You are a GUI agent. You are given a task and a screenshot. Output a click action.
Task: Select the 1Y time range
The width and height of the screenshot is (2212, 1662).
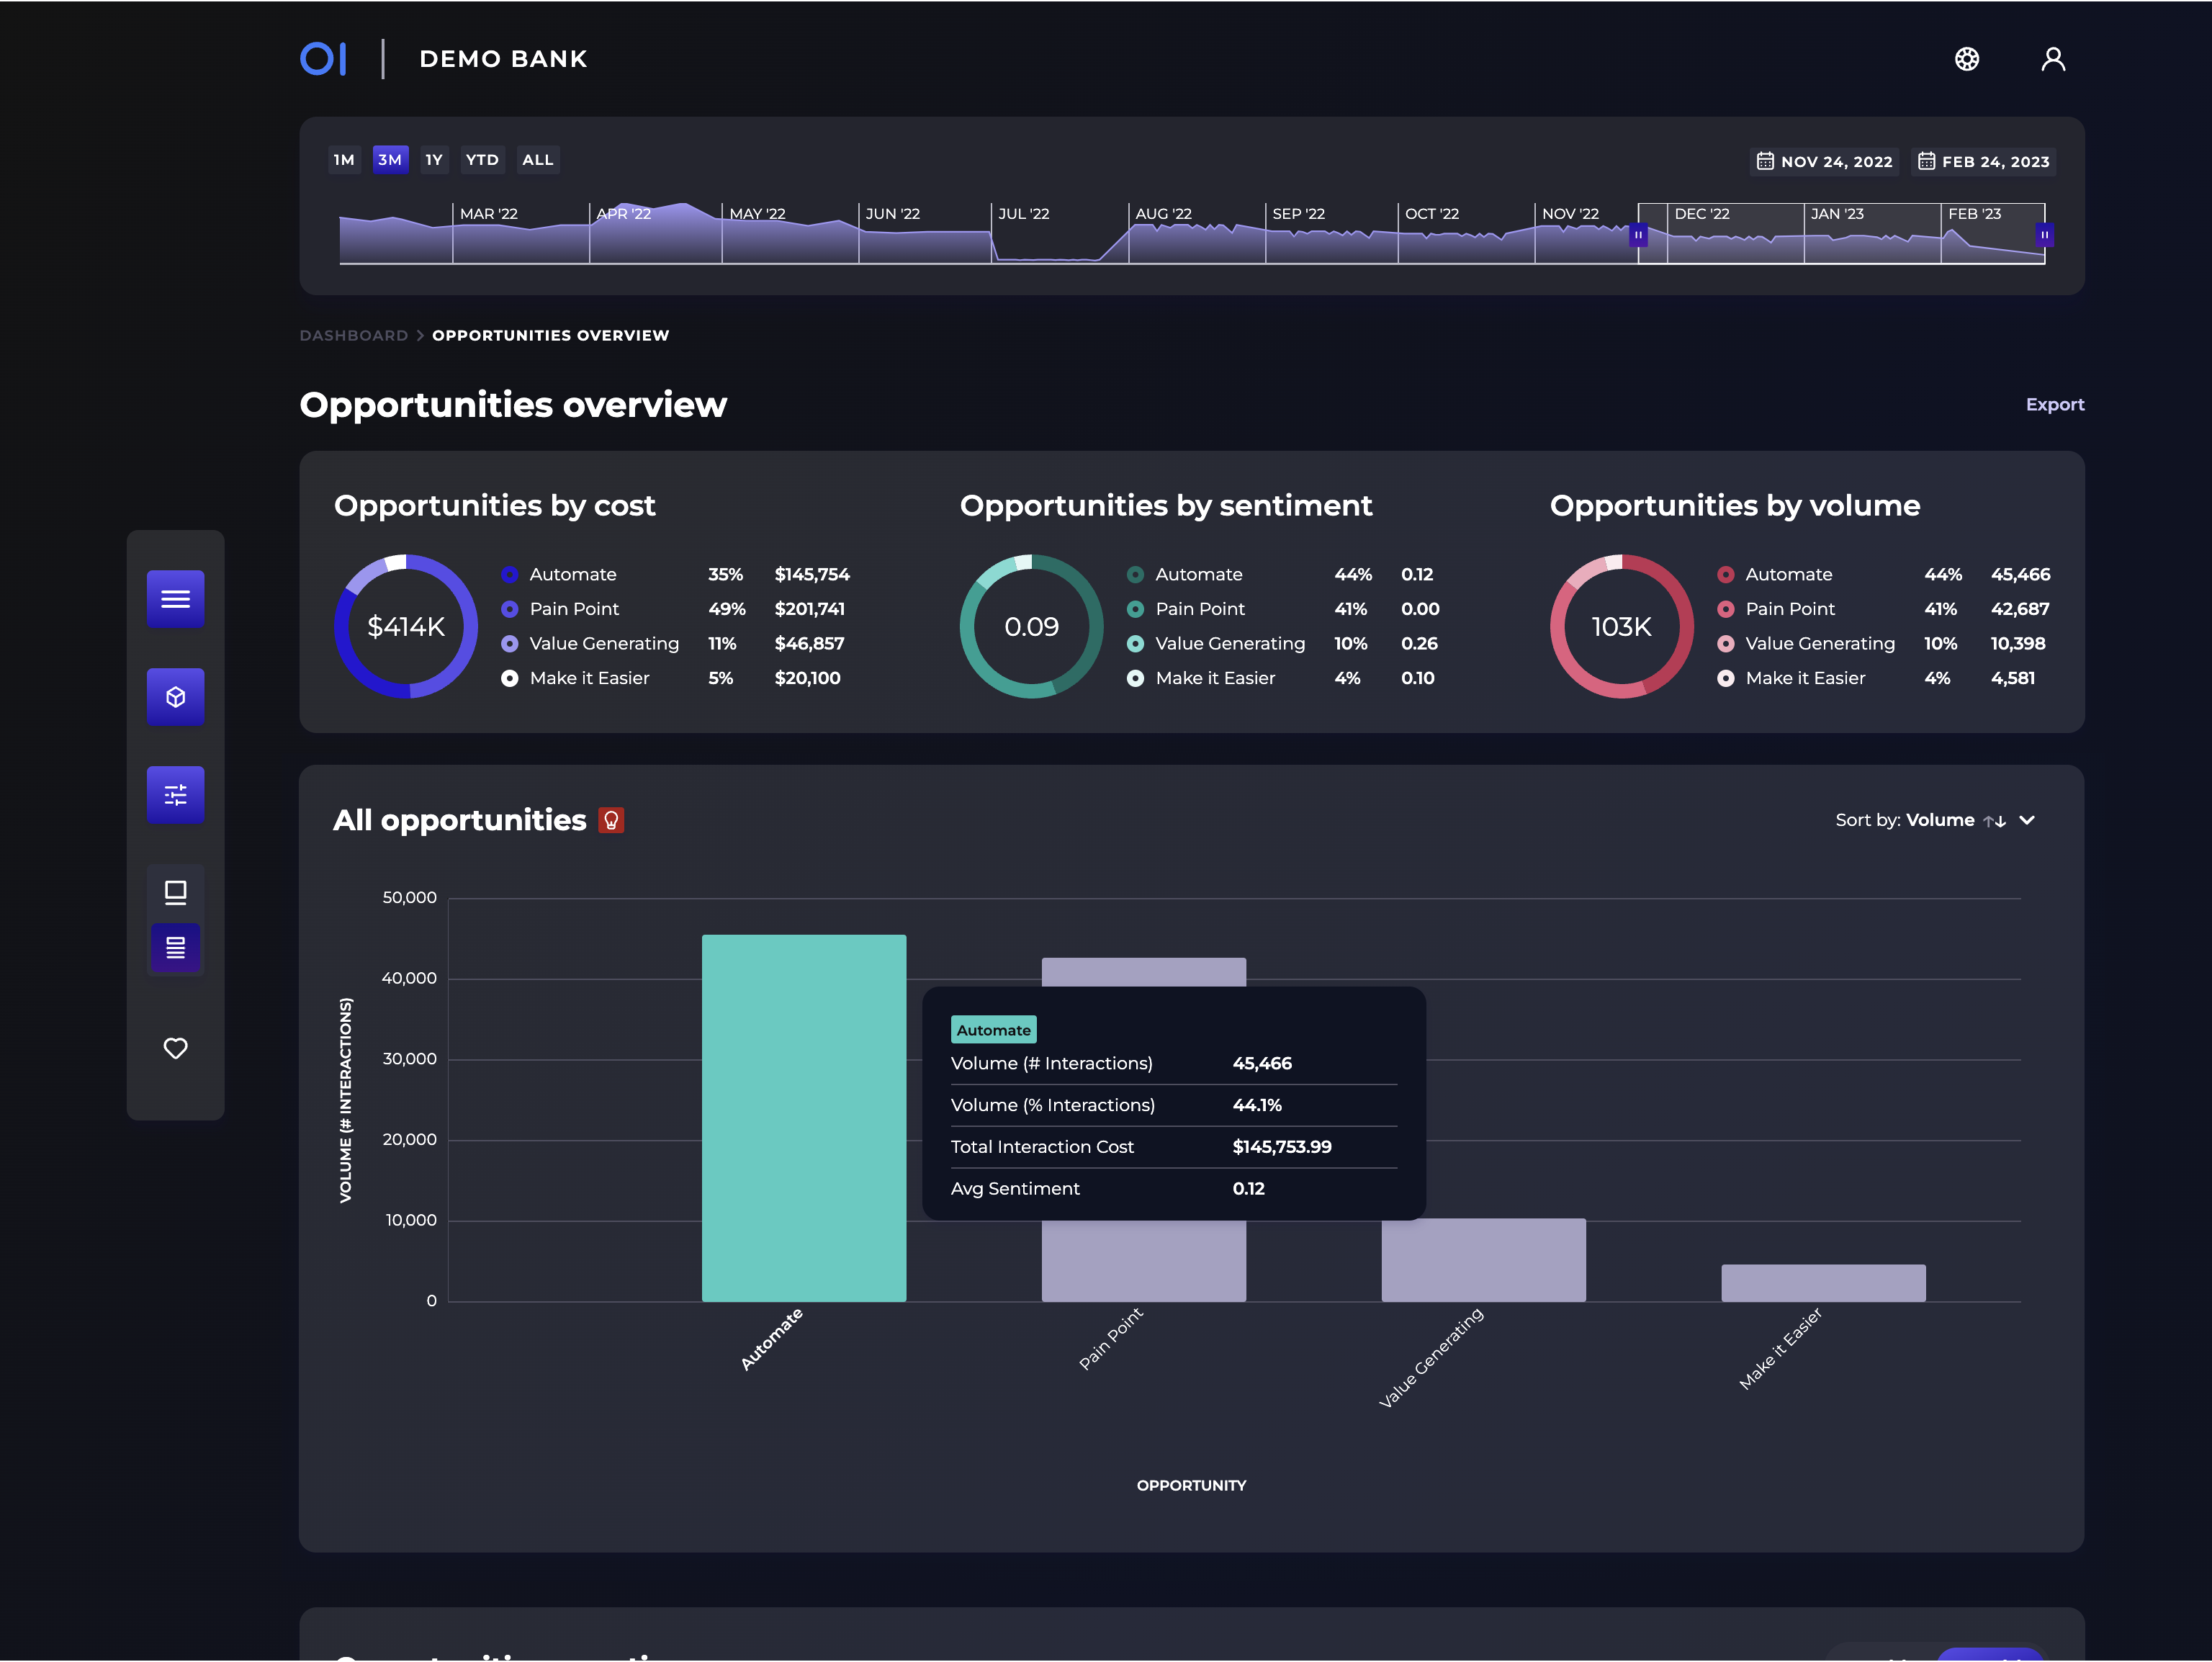coord(434,160)
